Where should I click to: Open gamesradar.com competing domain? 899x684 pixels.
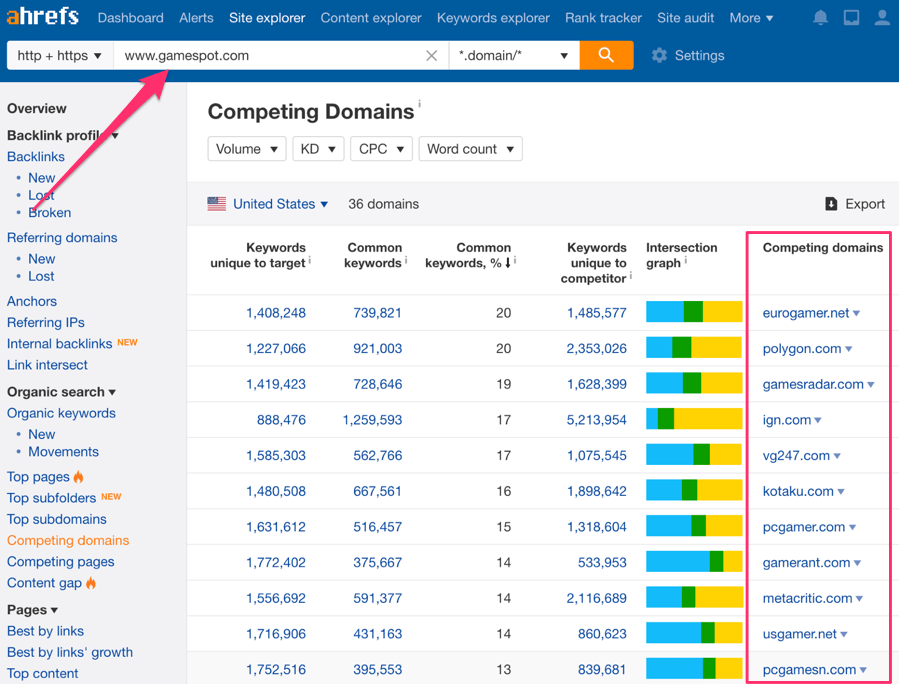point(813,384)
